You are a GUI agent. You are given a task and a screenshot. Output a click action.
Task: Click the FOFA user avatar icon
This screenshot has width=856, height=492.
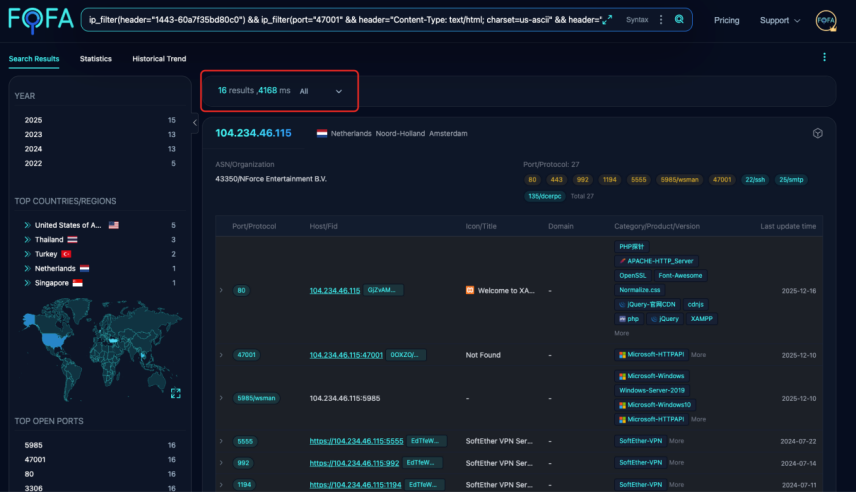[x=826, y=20]
